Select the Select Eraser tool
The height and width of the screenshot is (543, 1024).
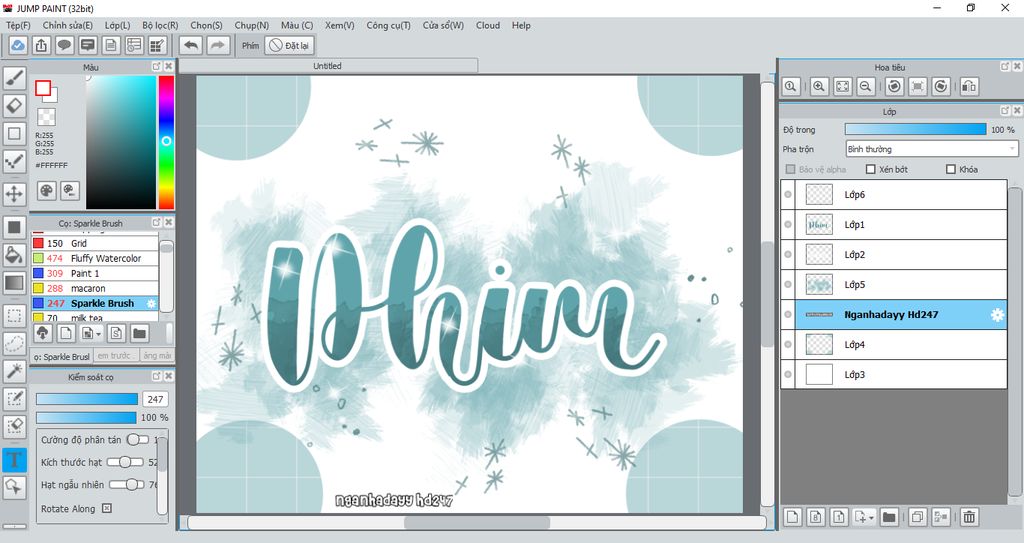coord(14,427)
